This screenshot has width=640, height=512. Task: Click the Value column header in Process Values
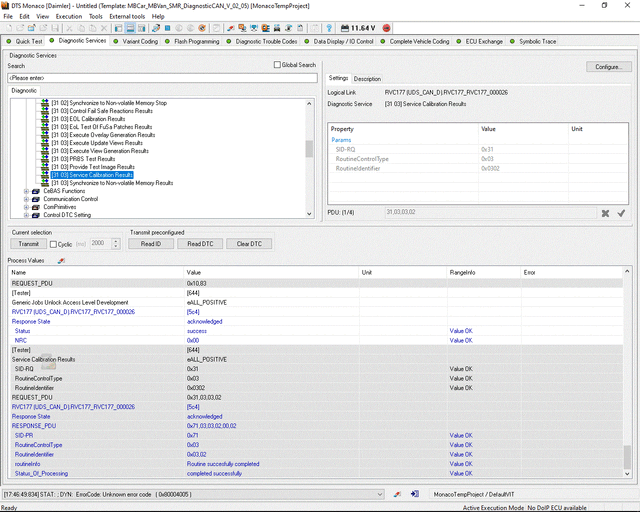(271, 272)
